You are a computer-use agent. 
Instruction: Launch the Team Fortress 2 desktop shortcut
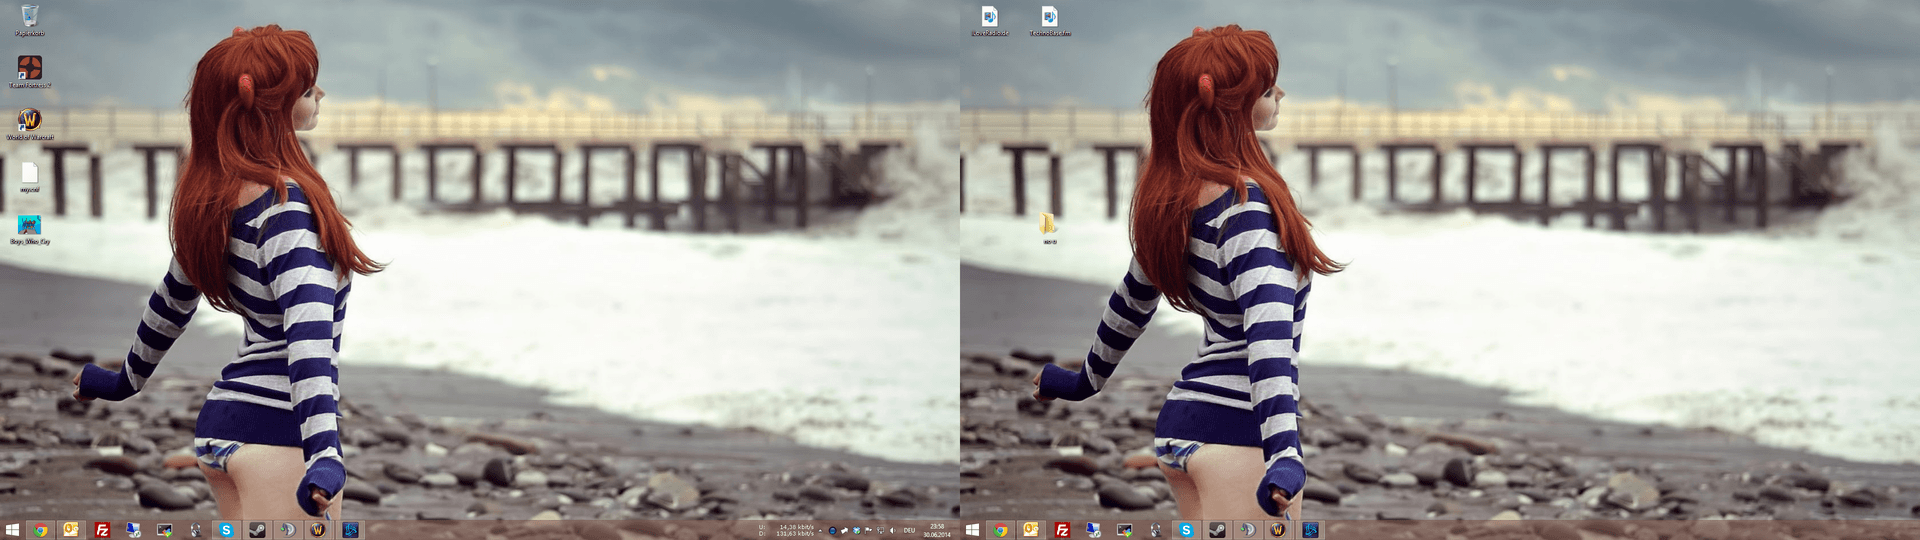pyautogui.click(x=30, y=69)
